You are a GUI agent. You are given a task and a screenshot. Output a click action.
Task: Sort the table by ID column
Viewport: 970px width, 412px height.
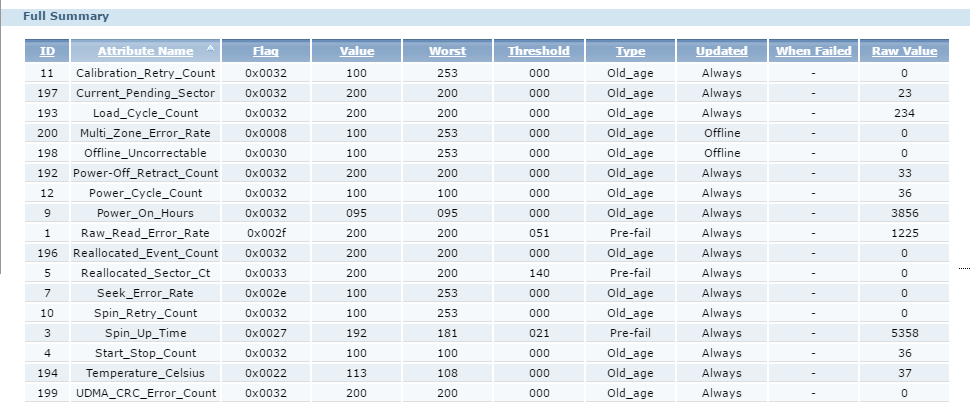47,51
